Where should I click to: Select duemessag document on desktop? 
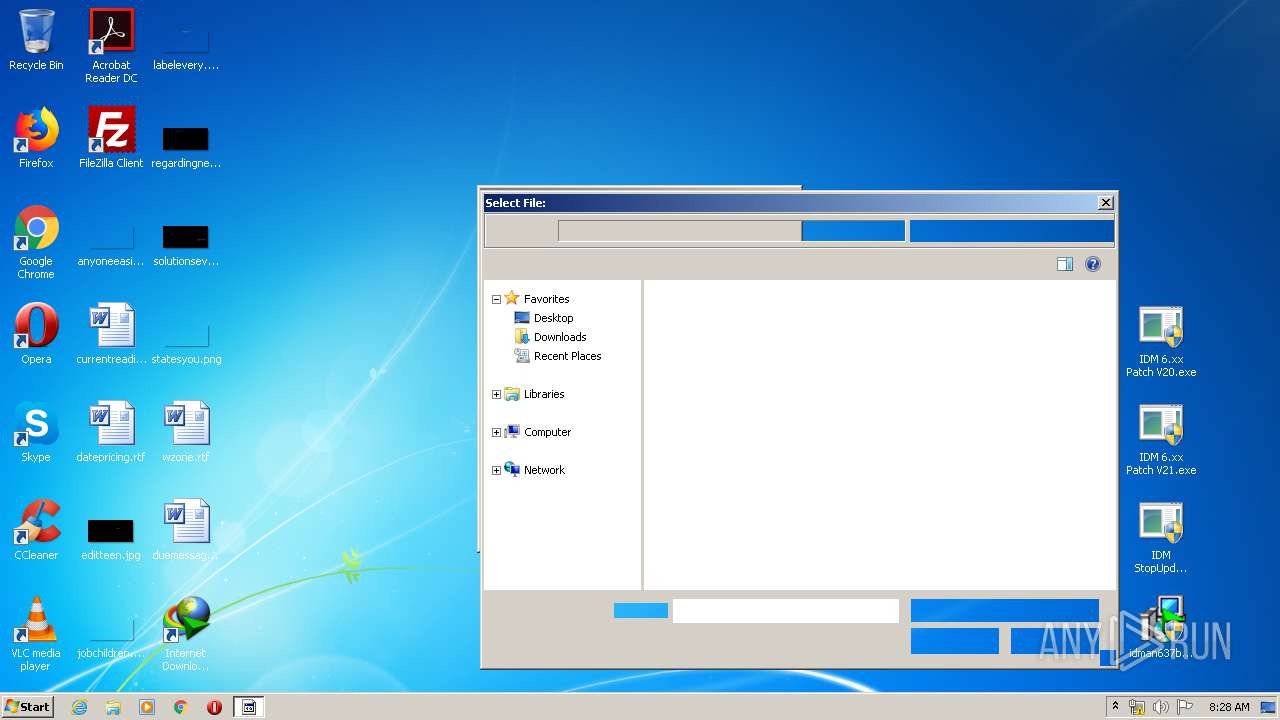pyautogui.click(x=186, y=530)
